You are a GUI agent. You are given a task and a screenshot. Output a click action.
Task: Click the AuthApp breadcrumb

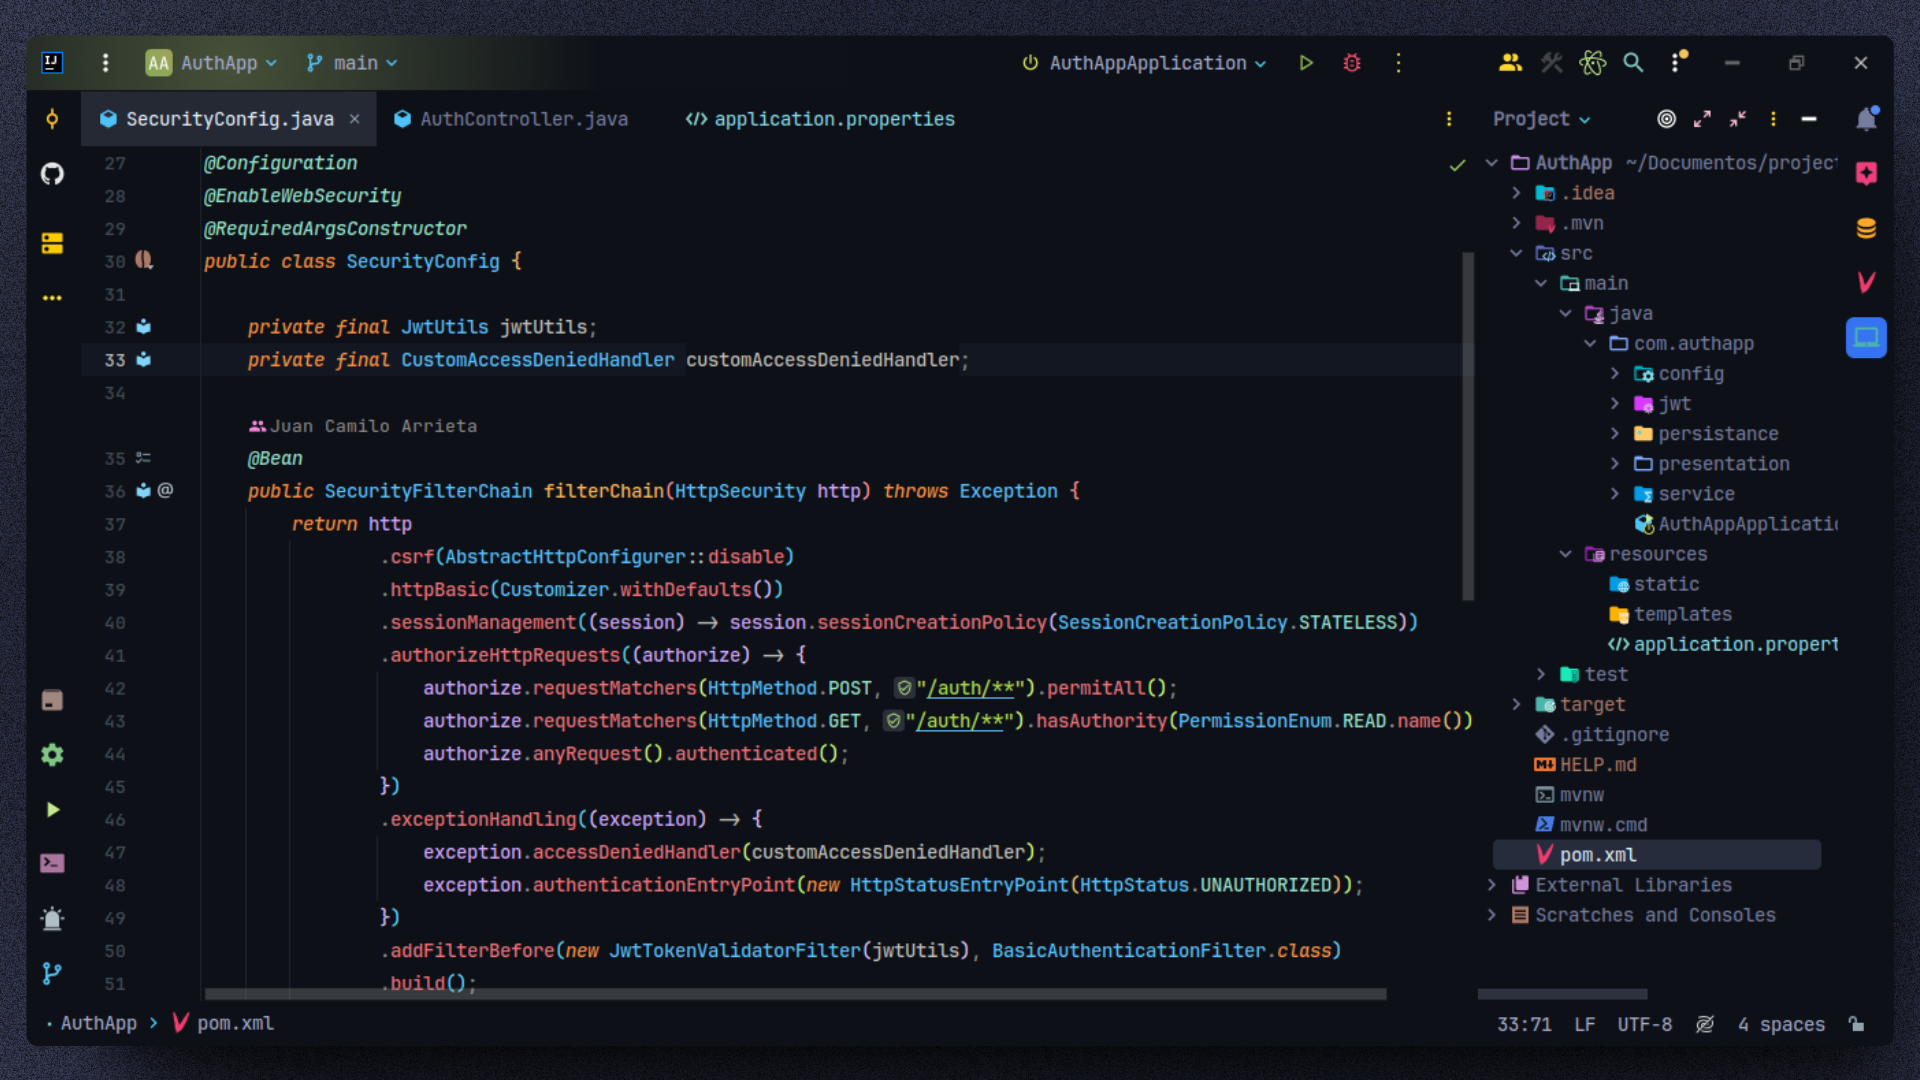pos(98,1024)
